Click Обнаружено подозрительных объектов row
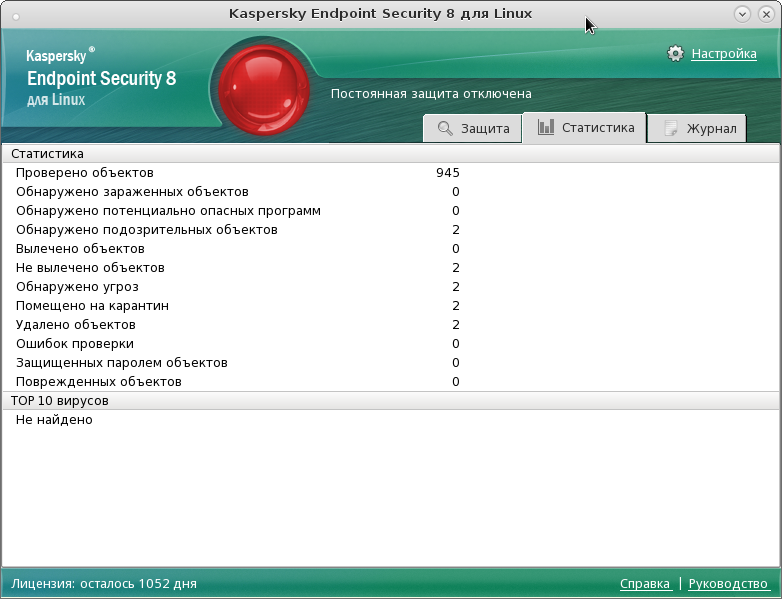 click(391, 229)
